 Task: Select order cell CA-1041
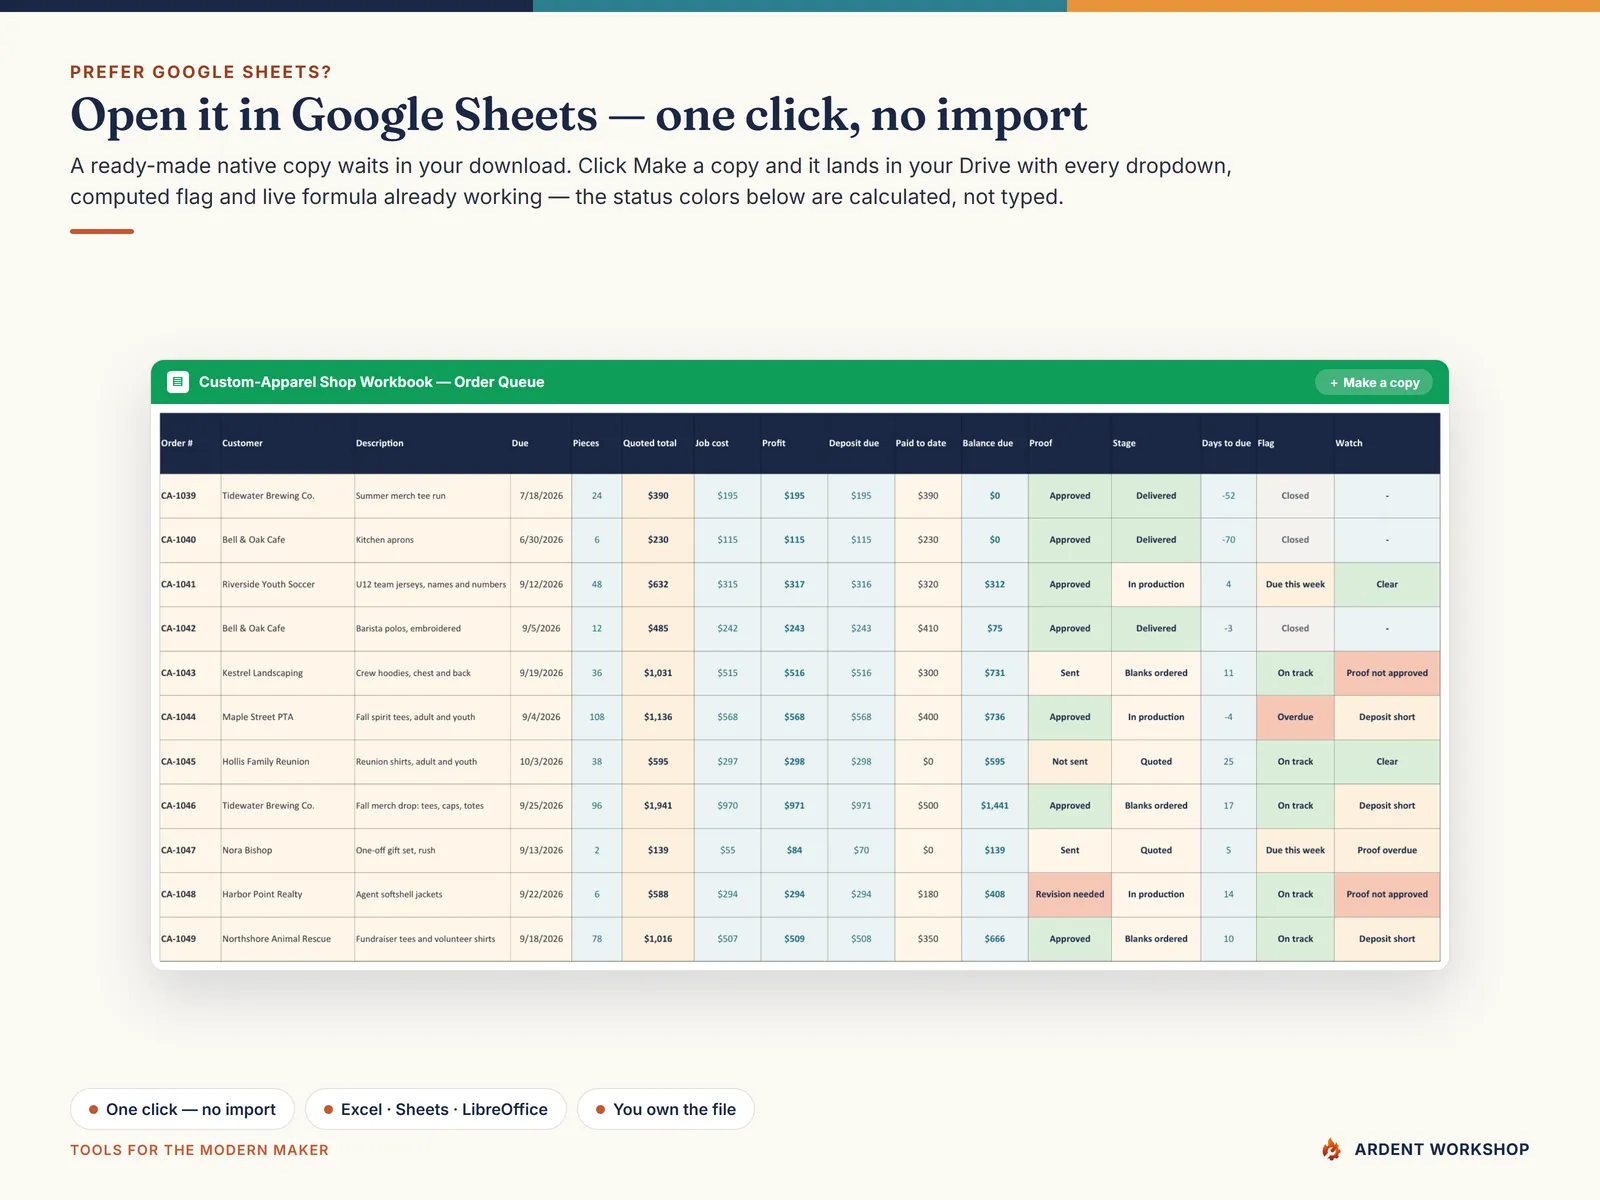190,584
